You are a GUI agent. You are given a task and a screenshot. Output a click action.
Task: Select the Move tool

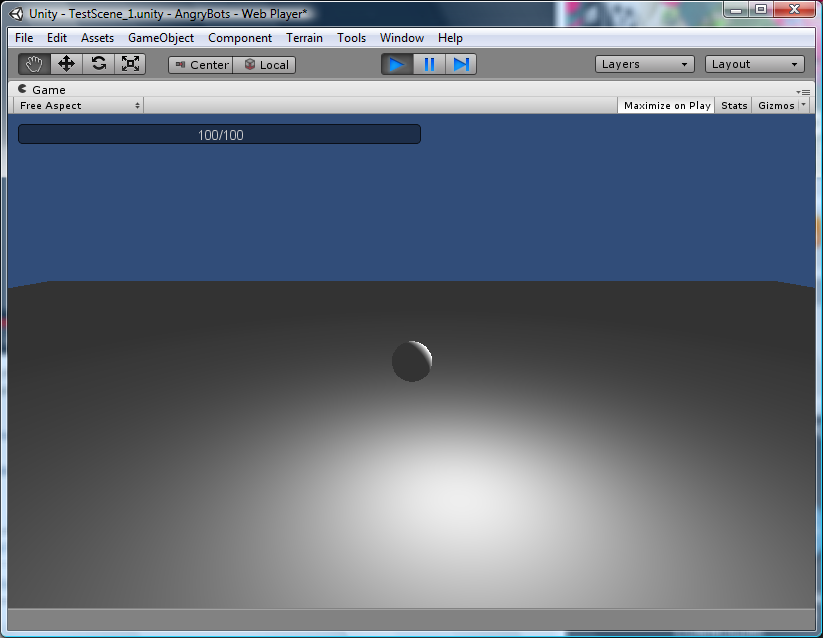click(66, 64)
